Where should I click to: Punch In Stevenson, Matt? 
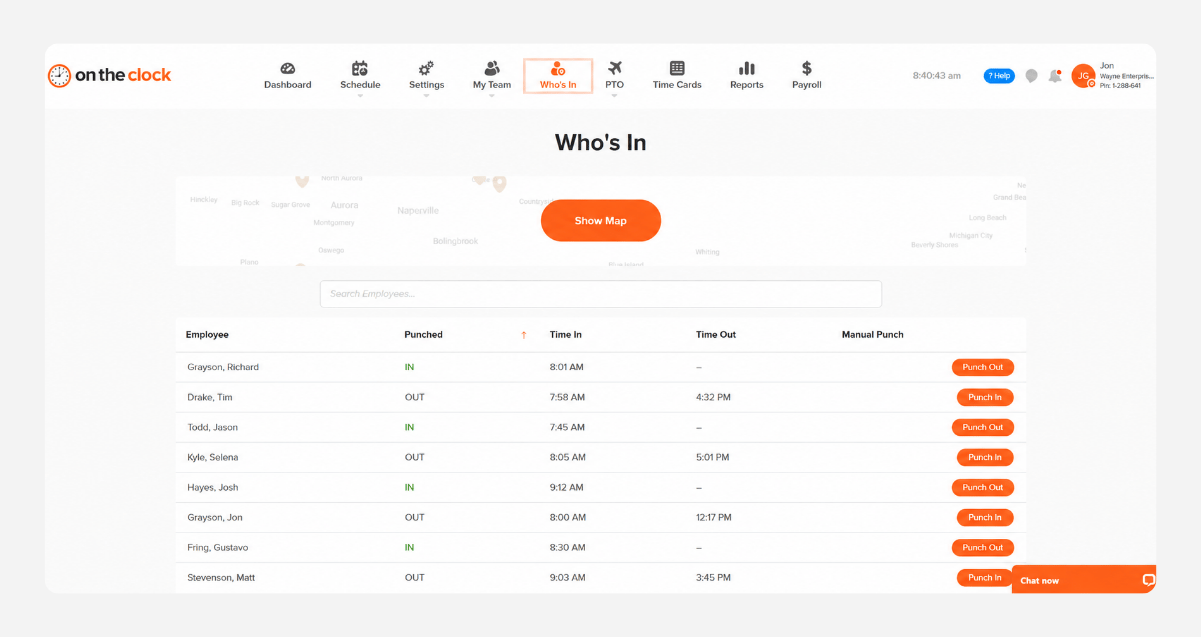click(985, 577)
